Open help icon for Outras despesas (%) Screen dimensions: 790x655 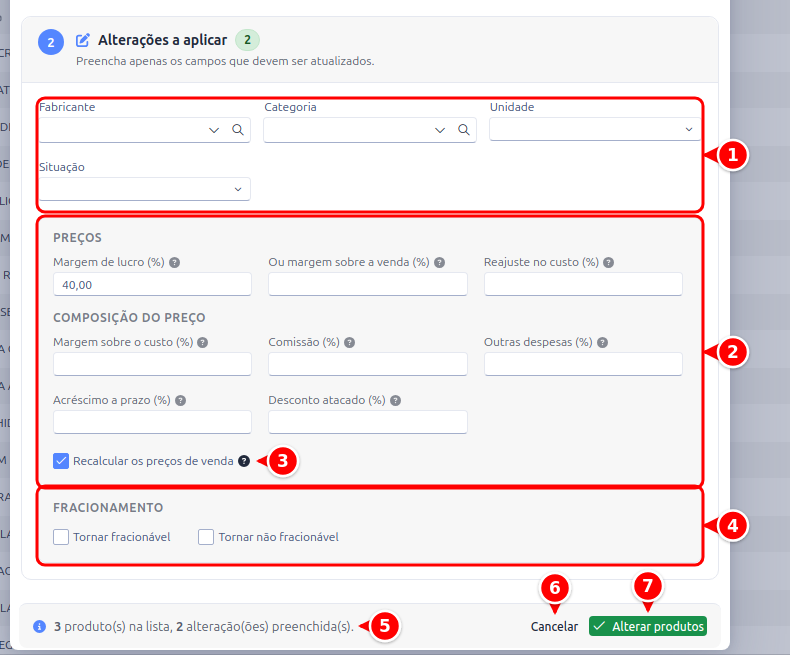pos(603,343)
